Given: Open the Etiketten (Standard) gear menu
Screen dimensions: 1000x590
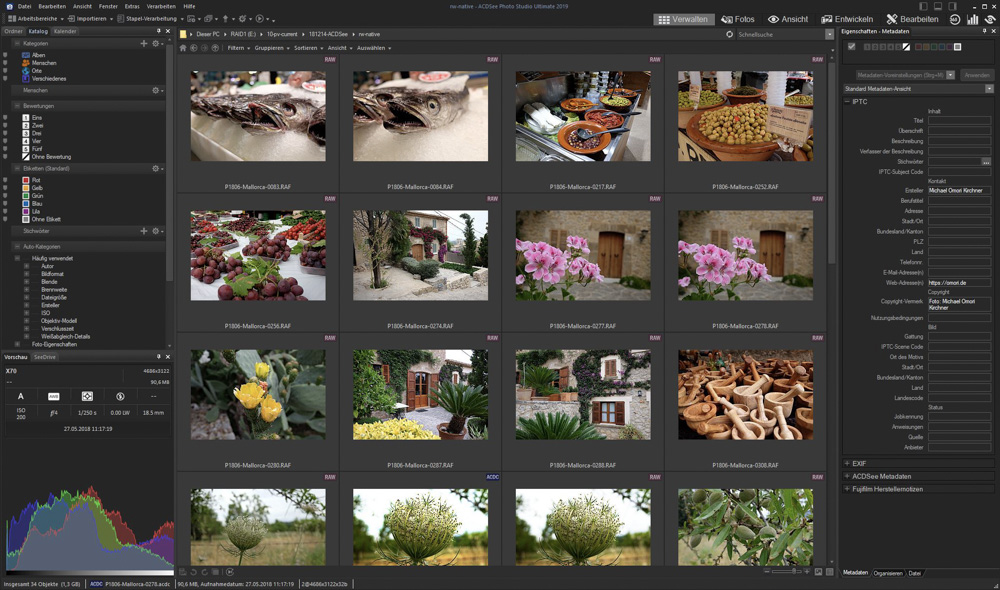Looking at the screenshot, I should pos(156,168).
